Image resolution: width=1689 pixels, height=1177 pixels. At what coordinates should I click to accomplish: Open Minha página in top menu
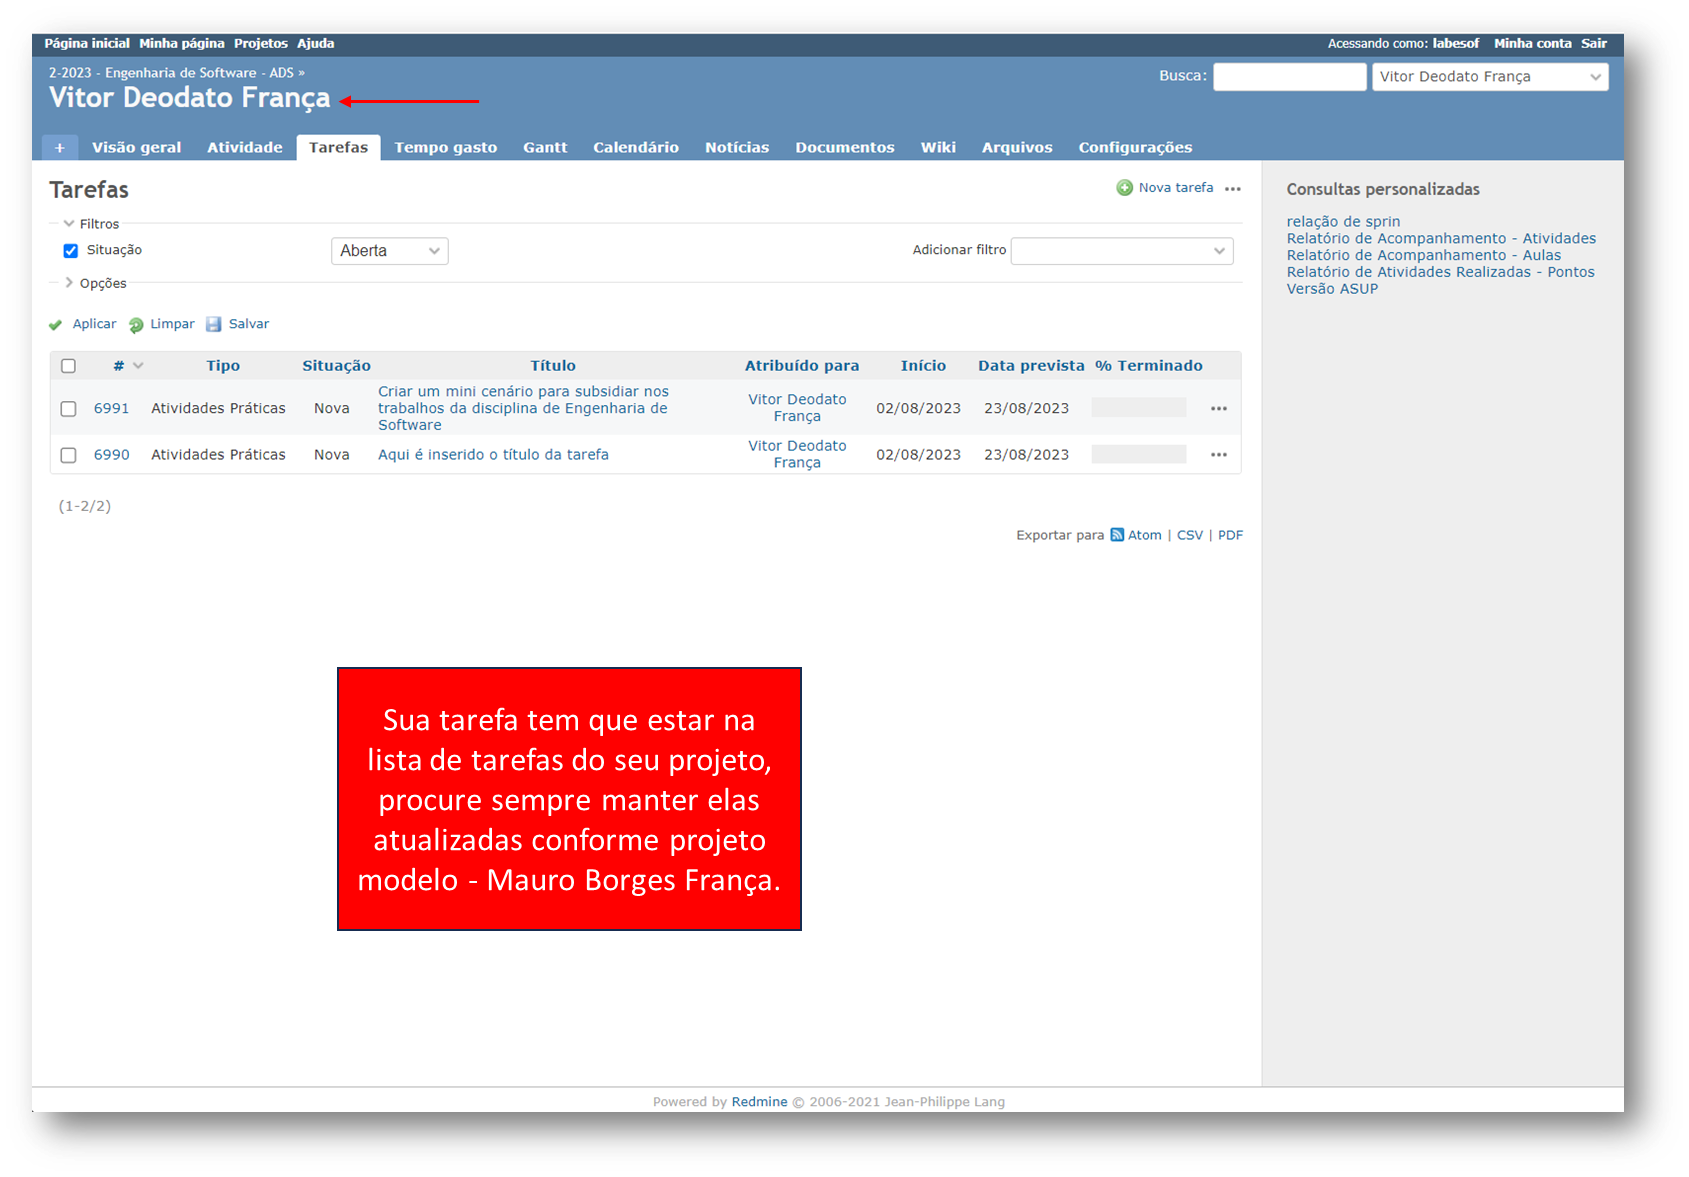tap(182, 44)
